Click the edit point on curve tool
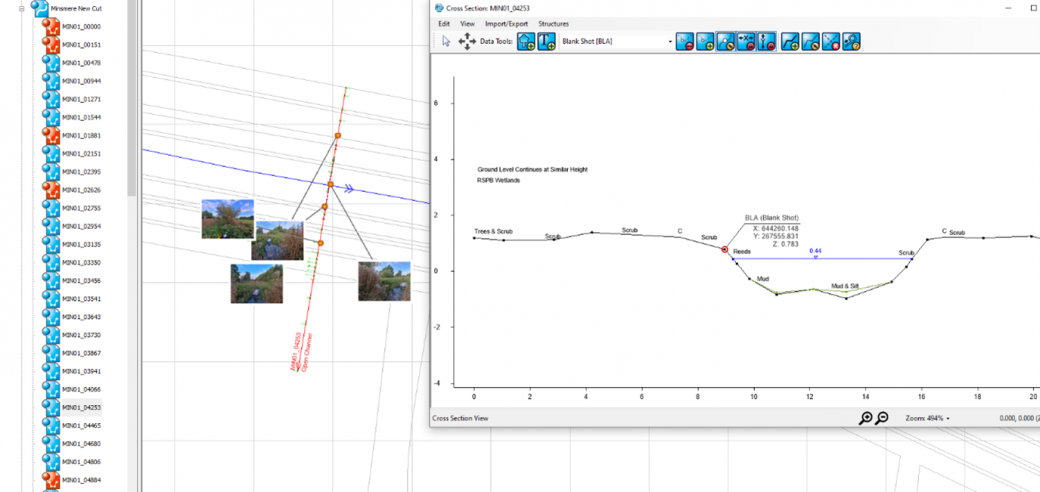1040x492 pixels. (725, 41)
